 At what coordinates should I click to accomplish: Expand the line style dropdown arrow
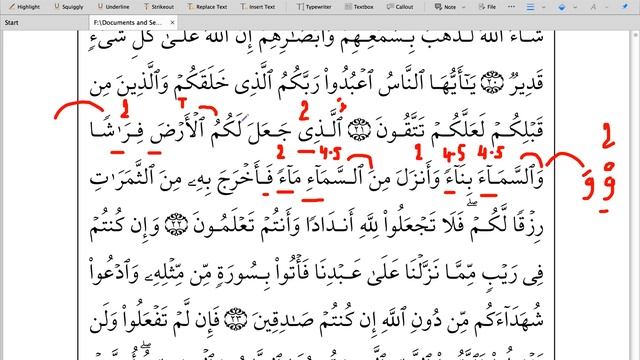coord(543,7)
